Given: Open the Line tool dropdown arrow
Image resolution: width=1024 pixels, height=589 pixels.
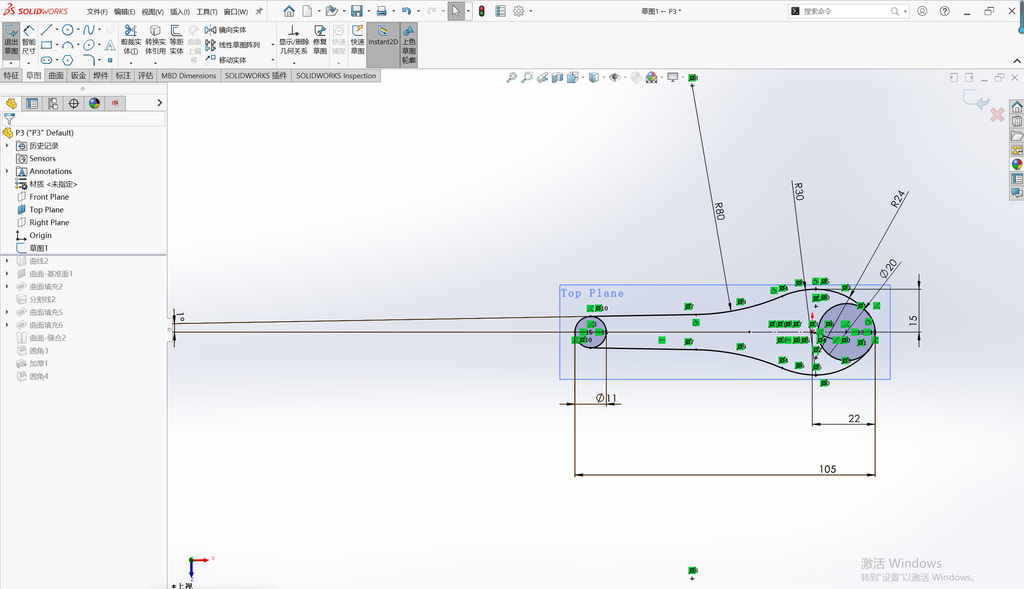Looking at the screenshot, I should tap(56, 30).
